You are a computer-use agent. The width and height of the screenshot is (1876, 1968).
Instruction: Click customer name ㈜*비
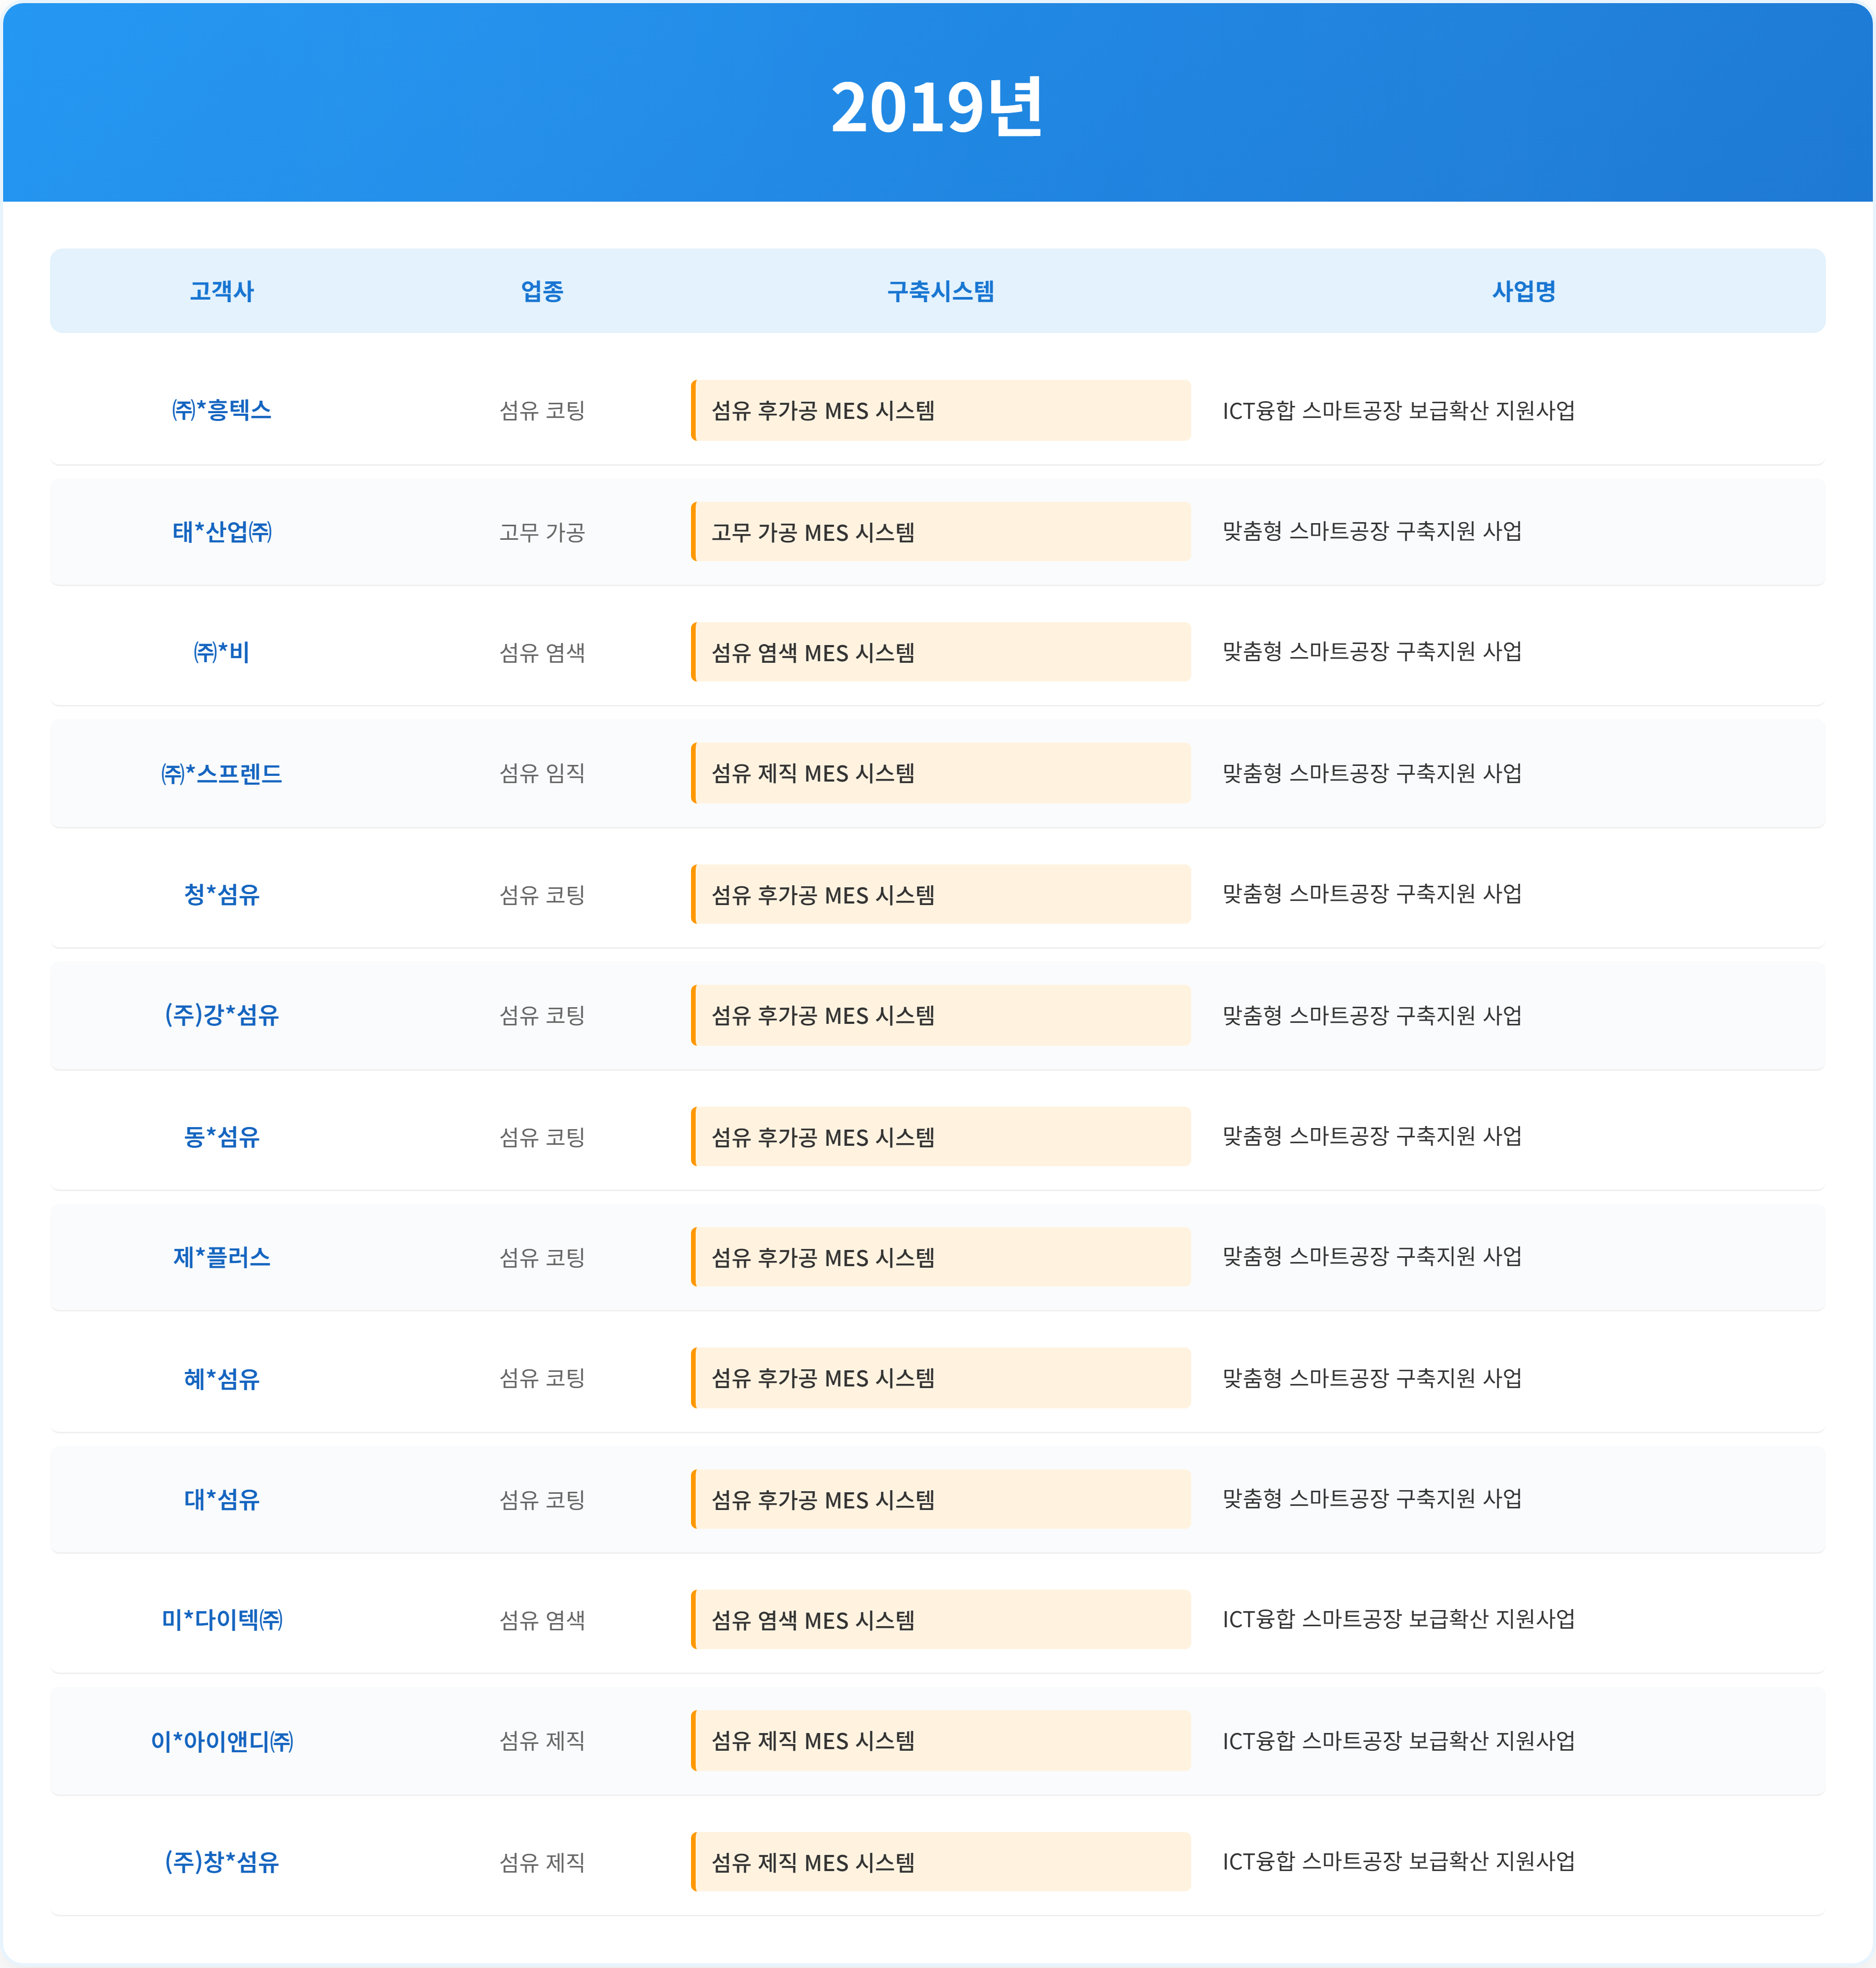tap(222, 652)
